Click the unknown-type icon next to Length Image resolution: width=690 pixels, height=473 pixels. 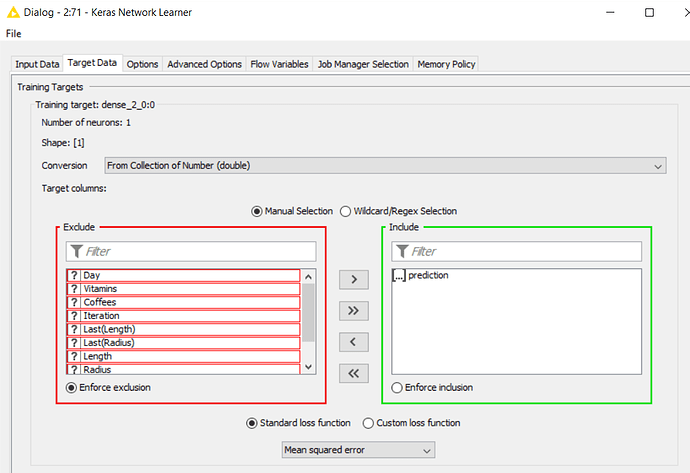(74, 356)
